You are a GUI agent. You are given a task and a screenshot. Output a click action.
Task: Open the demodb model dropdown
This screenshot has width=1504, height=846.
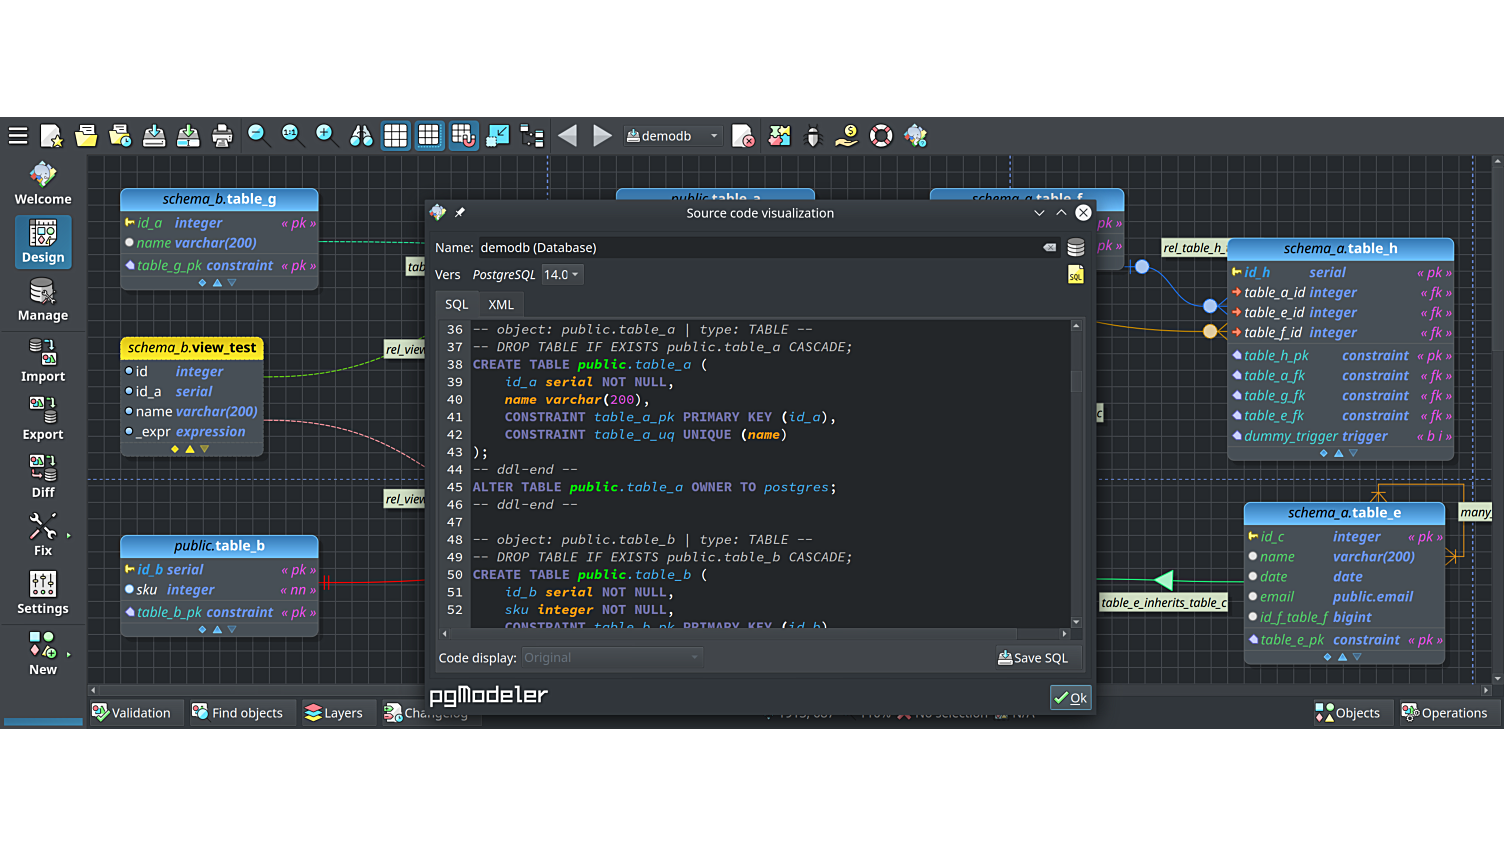[x=673, y=136]
